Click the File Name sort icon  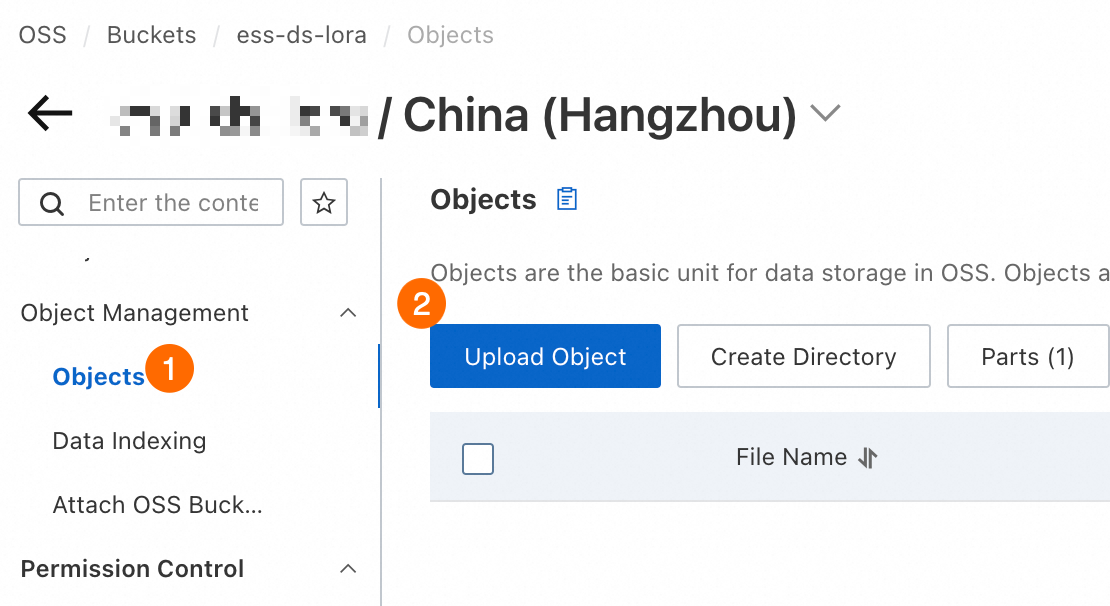point(867,458)
